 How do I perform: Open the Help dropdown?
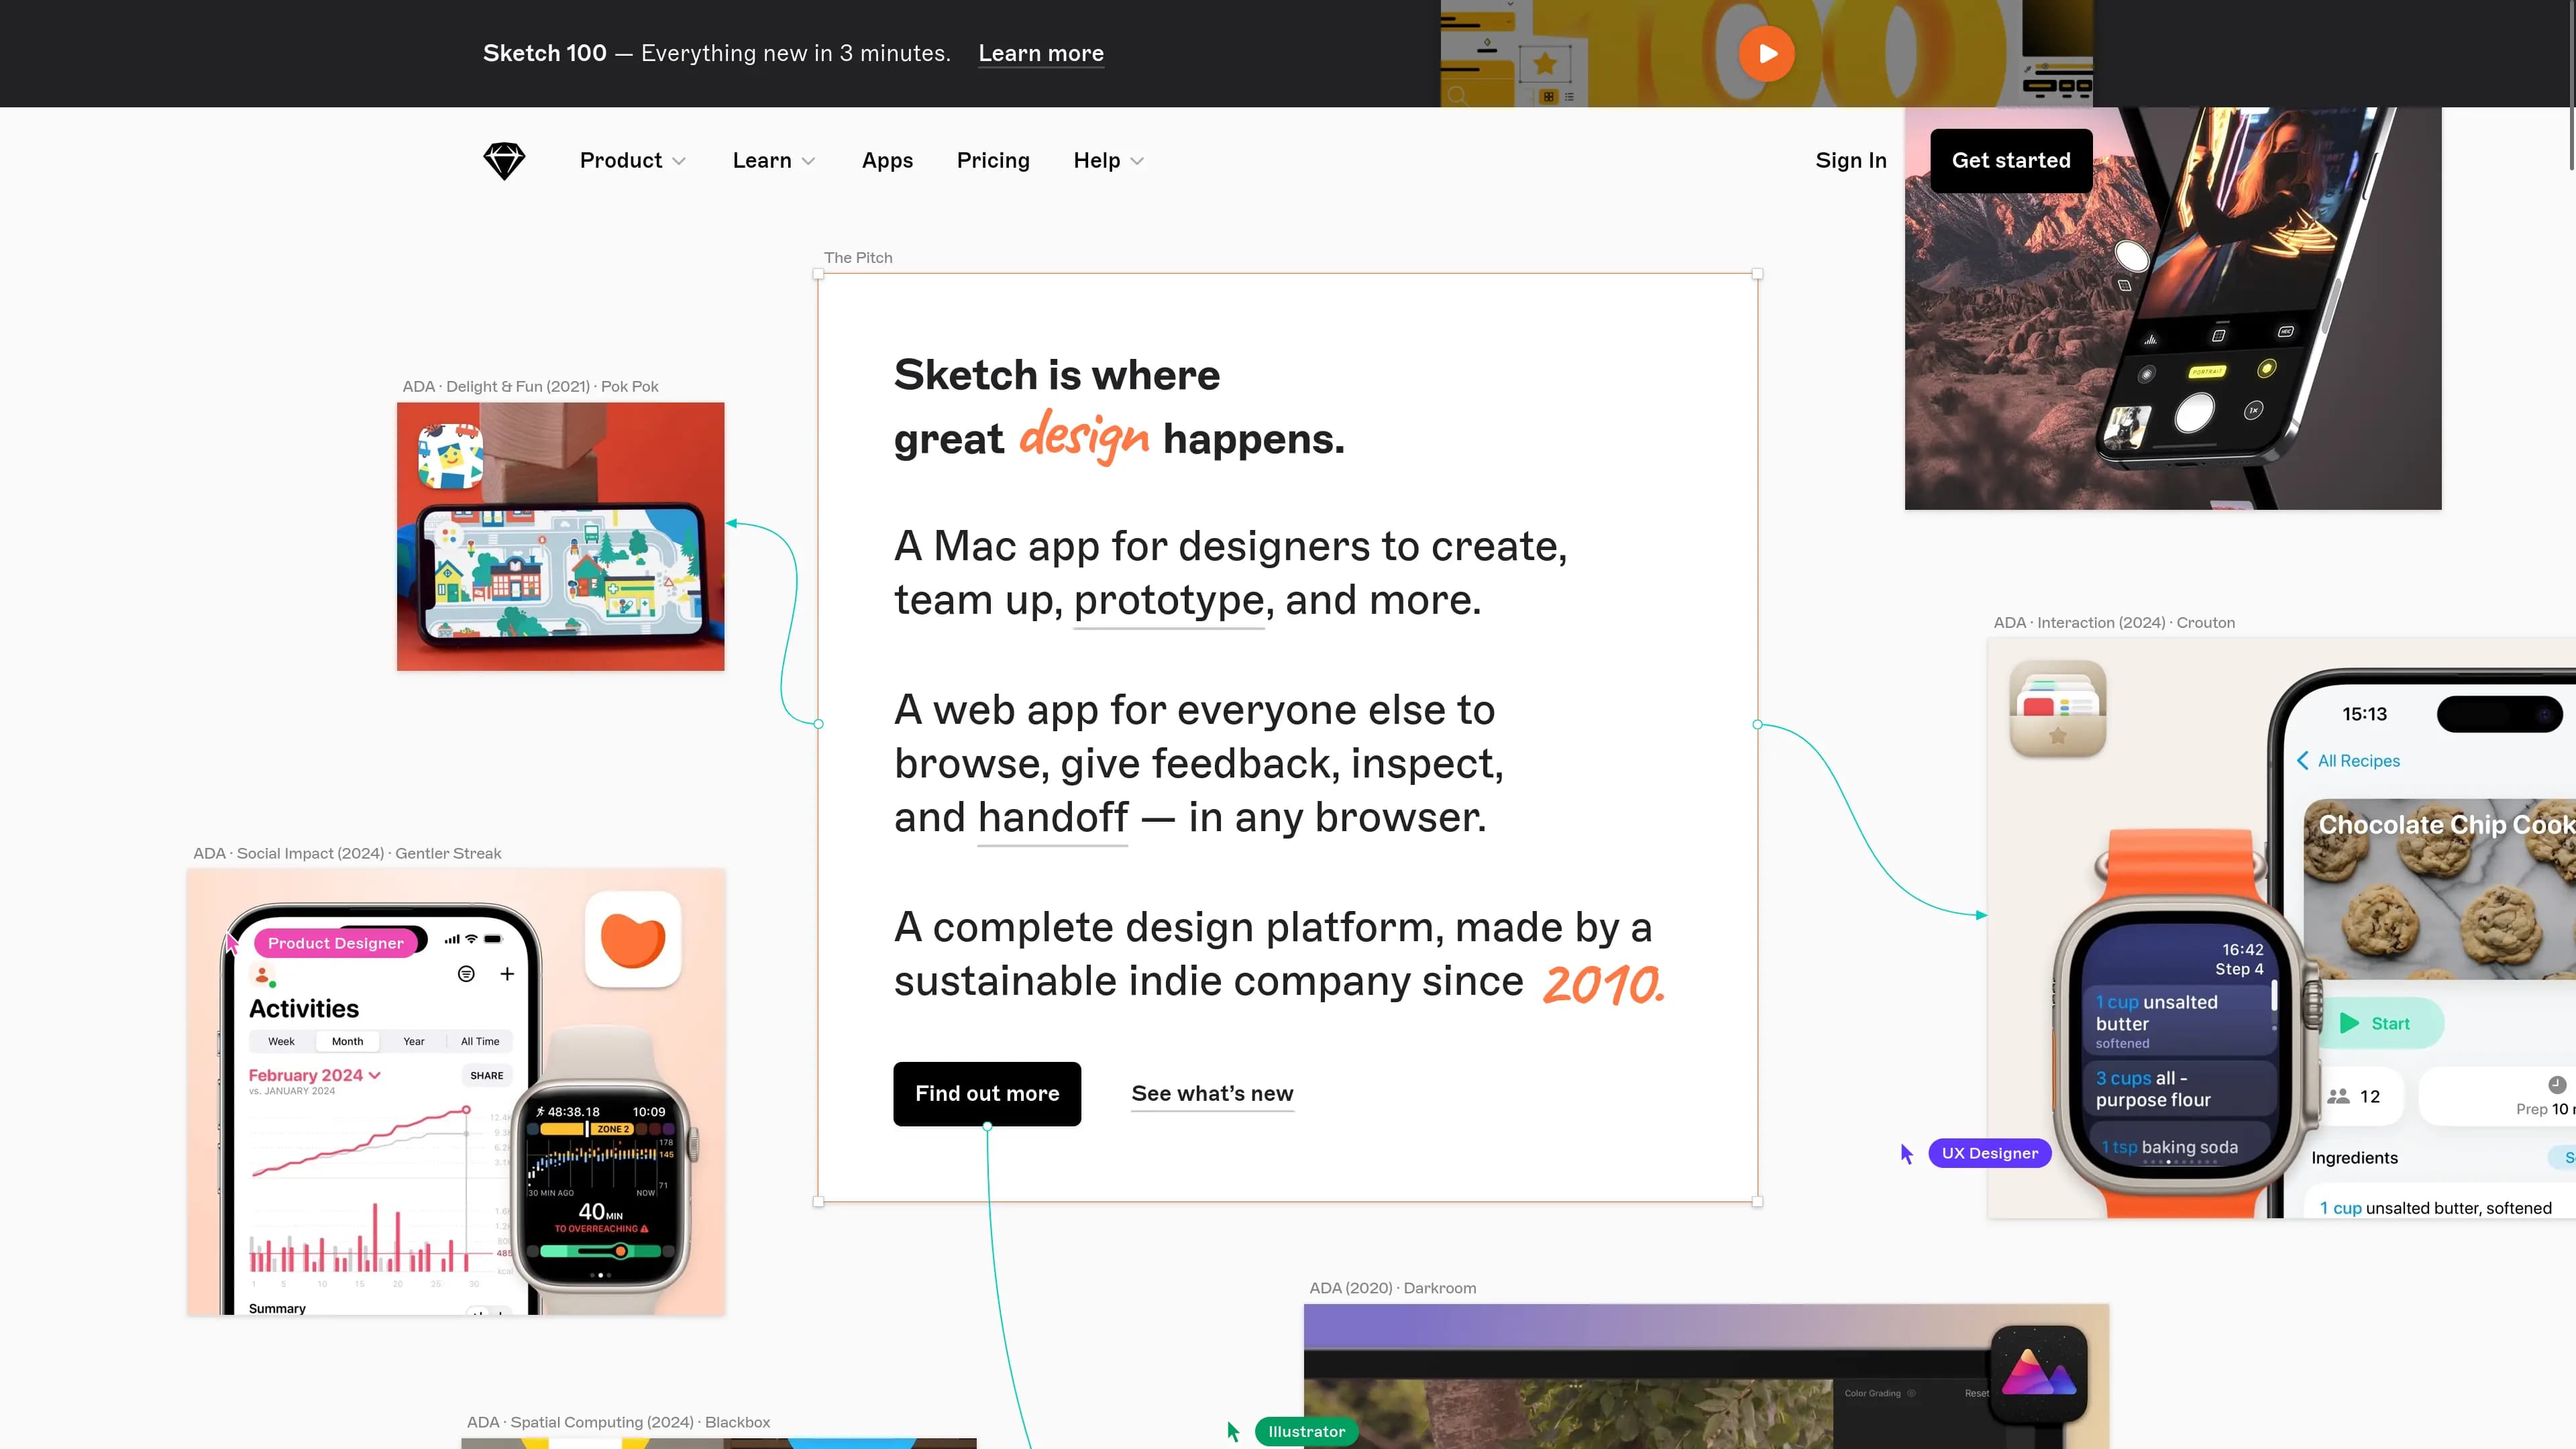(1108, 160)
